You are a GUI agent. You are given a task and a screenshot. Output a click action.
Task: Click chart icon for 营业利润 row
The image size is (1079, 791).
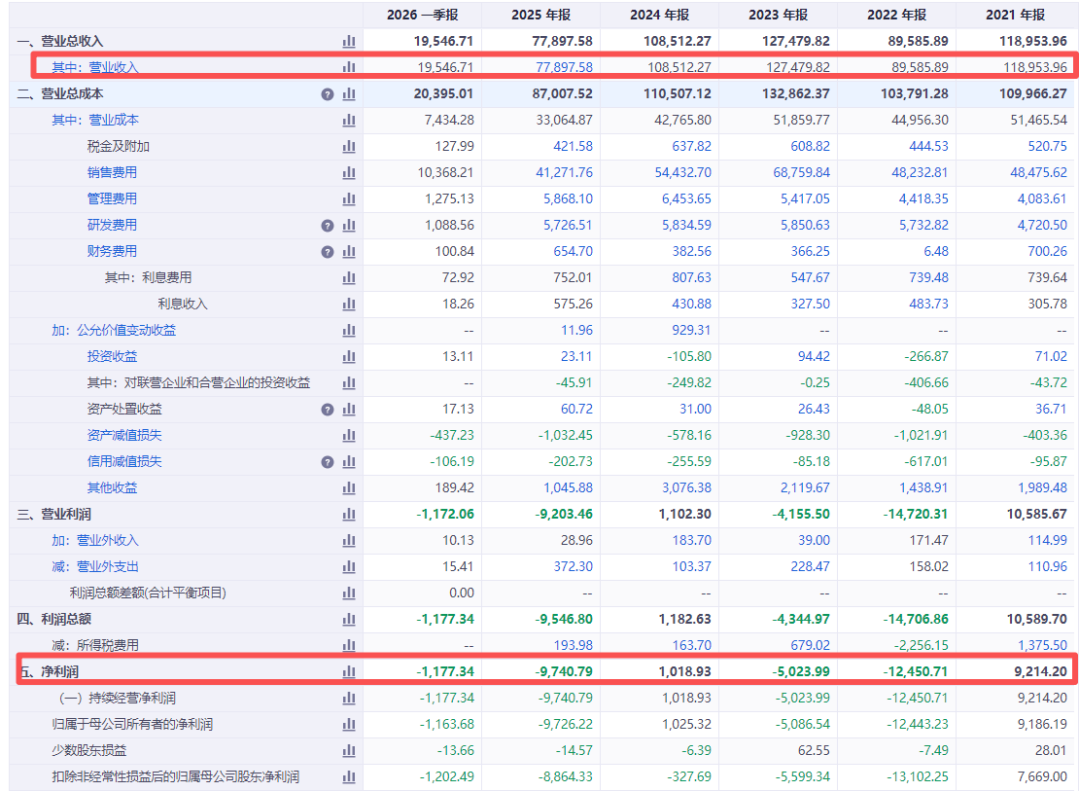349,514
